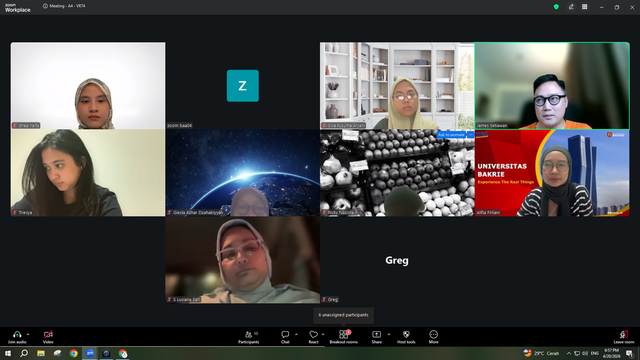
Task: Select S Lusiana Sari's video tile
Action: [242, 260]
